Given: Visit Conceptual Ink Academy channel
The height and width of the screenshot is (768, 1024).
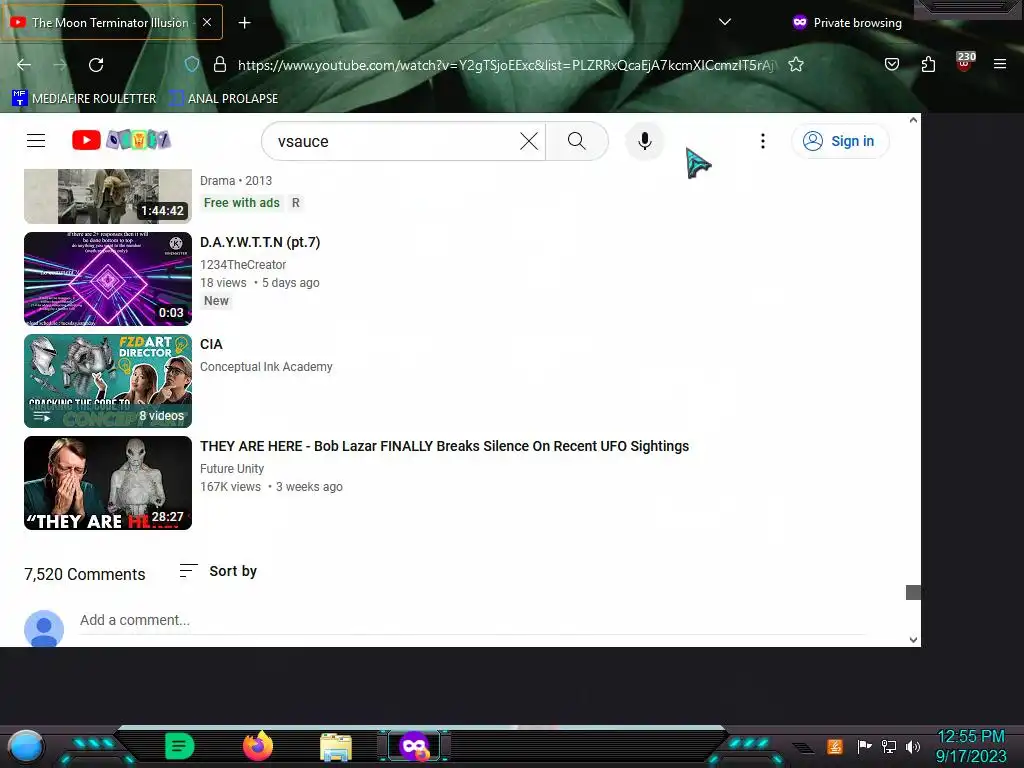Looking at the screenshot, I should coord(266,366).
